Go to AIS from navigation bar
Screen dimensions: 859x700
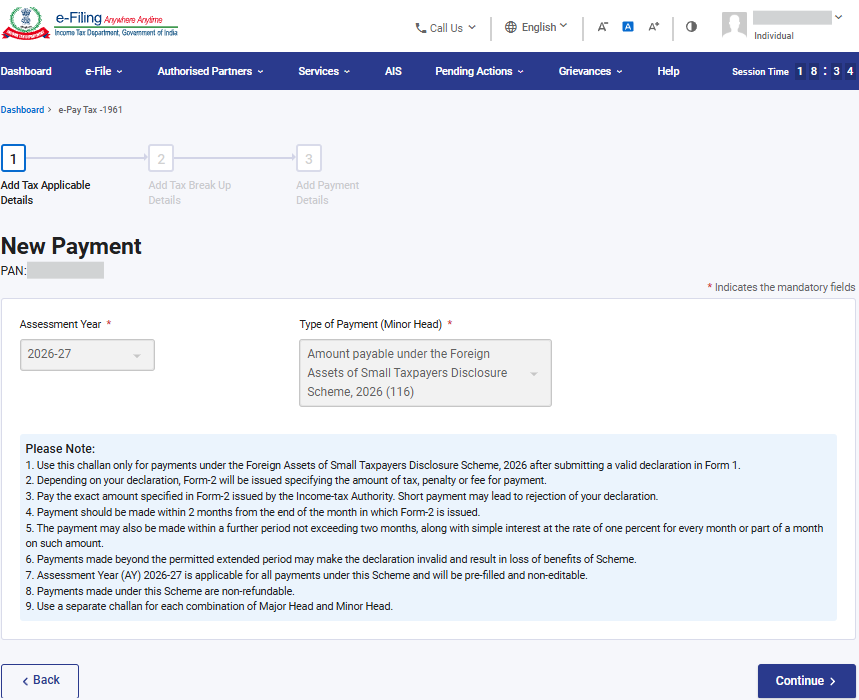click(393, 71)
